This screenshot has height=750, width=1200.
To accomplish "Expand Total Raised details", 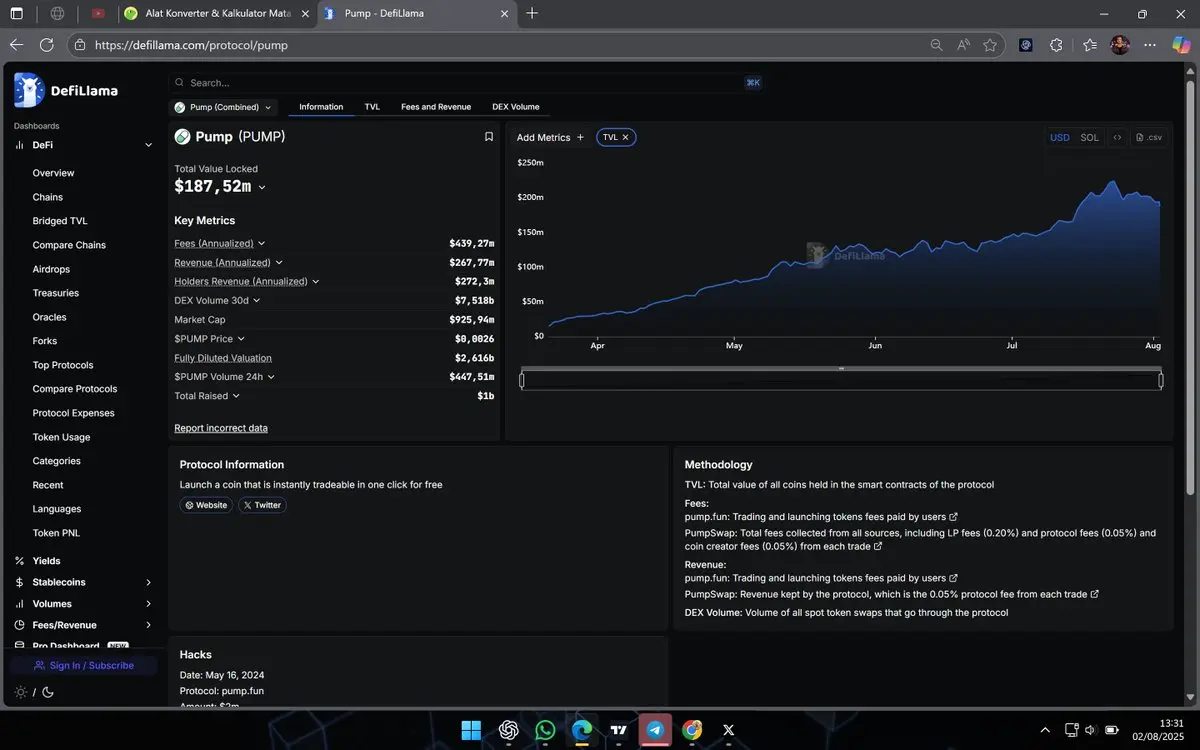I will 236,396.
